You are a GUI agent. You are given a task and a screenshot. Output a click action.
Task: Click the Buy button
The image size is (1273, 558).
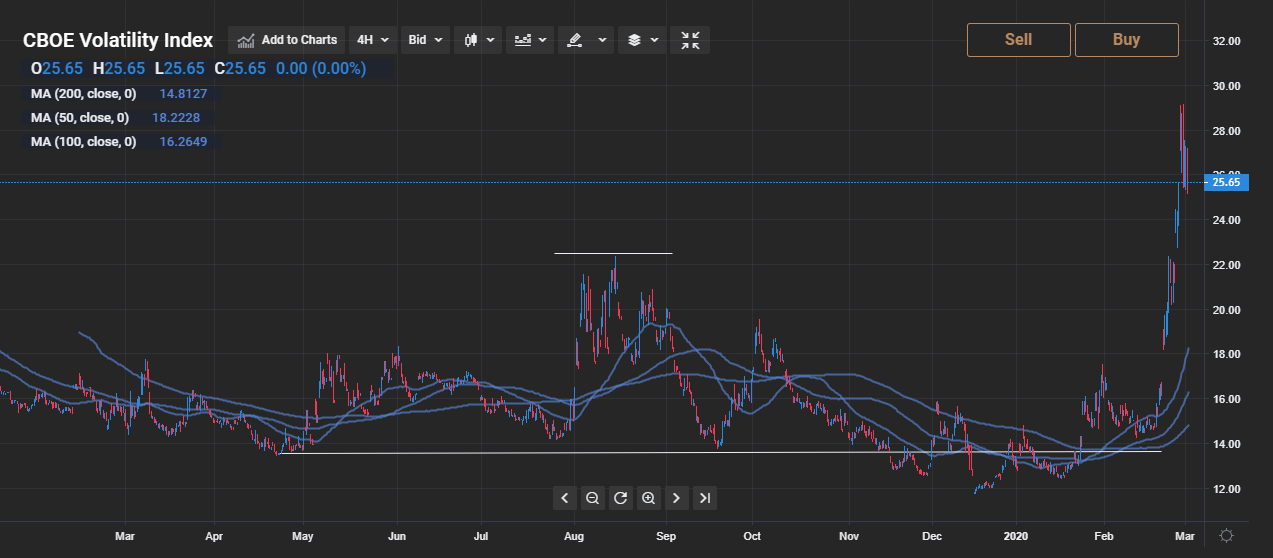pos(1126,40)
